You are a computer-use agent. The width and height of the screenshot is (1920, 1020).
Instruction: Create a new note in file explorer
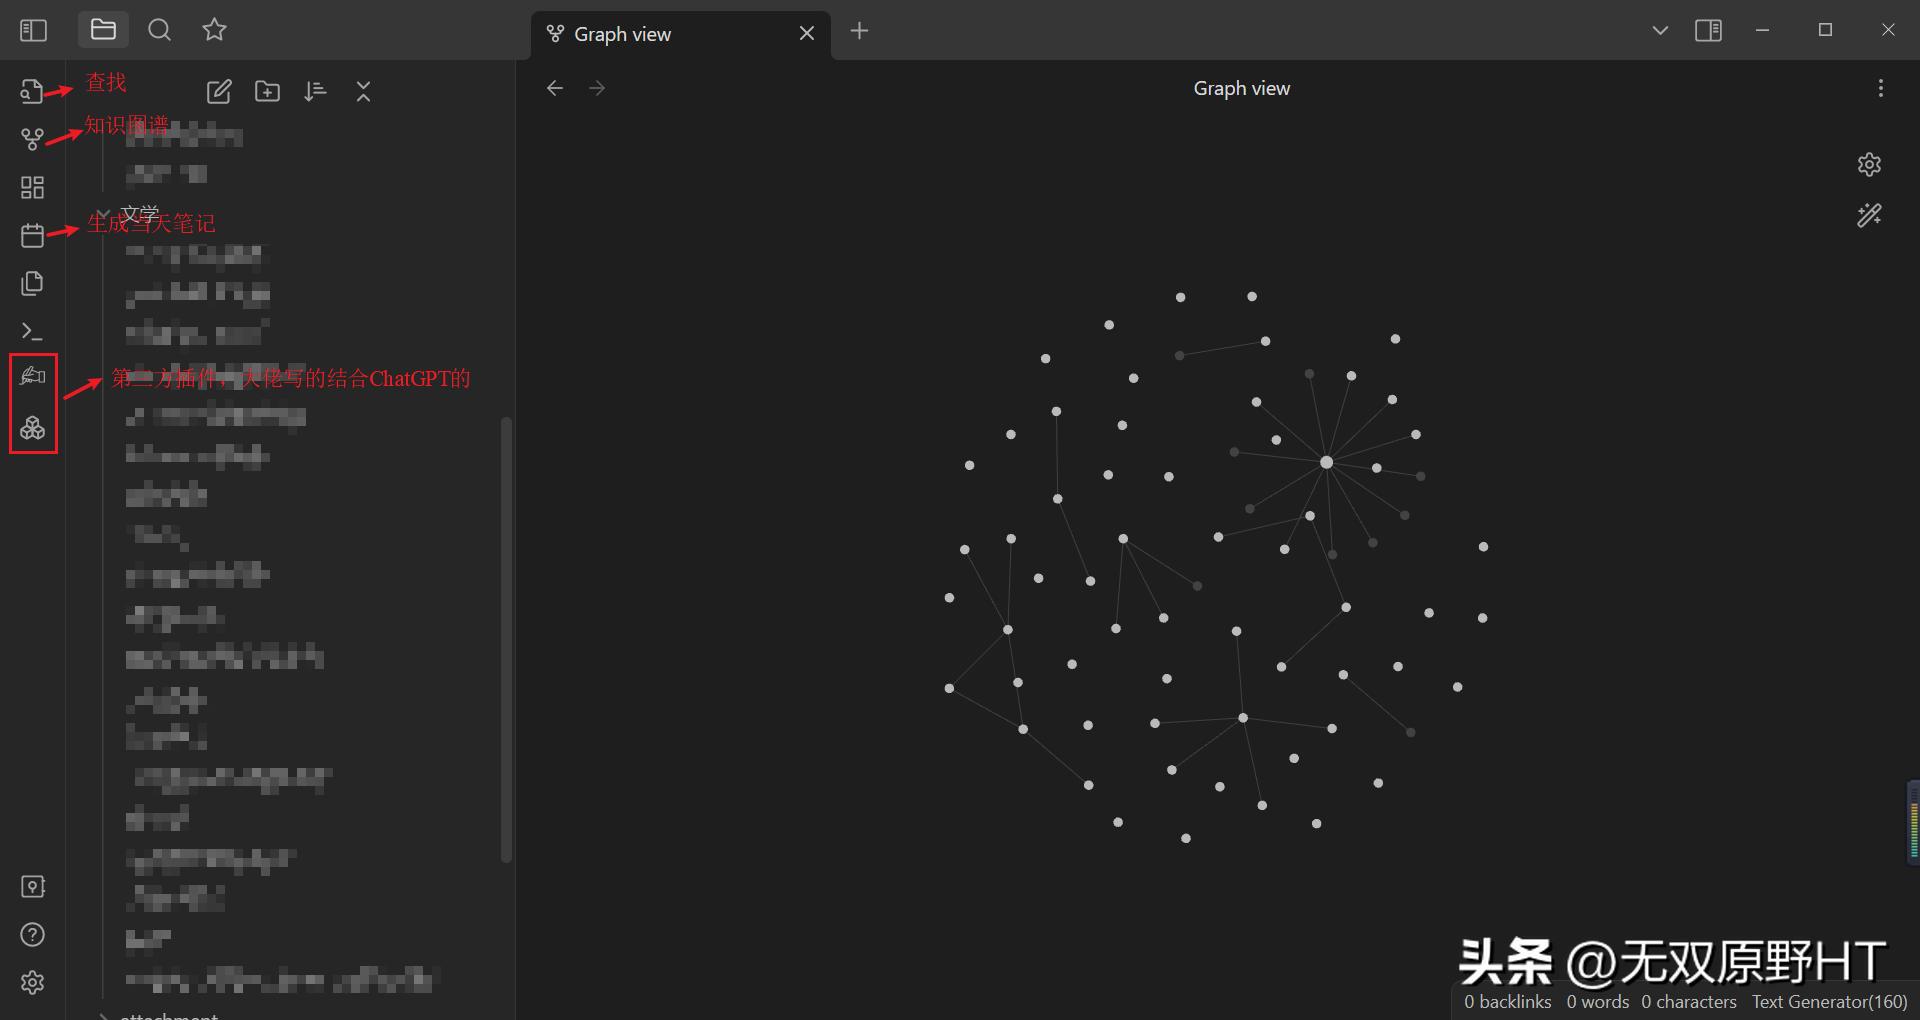pos(219,92)
